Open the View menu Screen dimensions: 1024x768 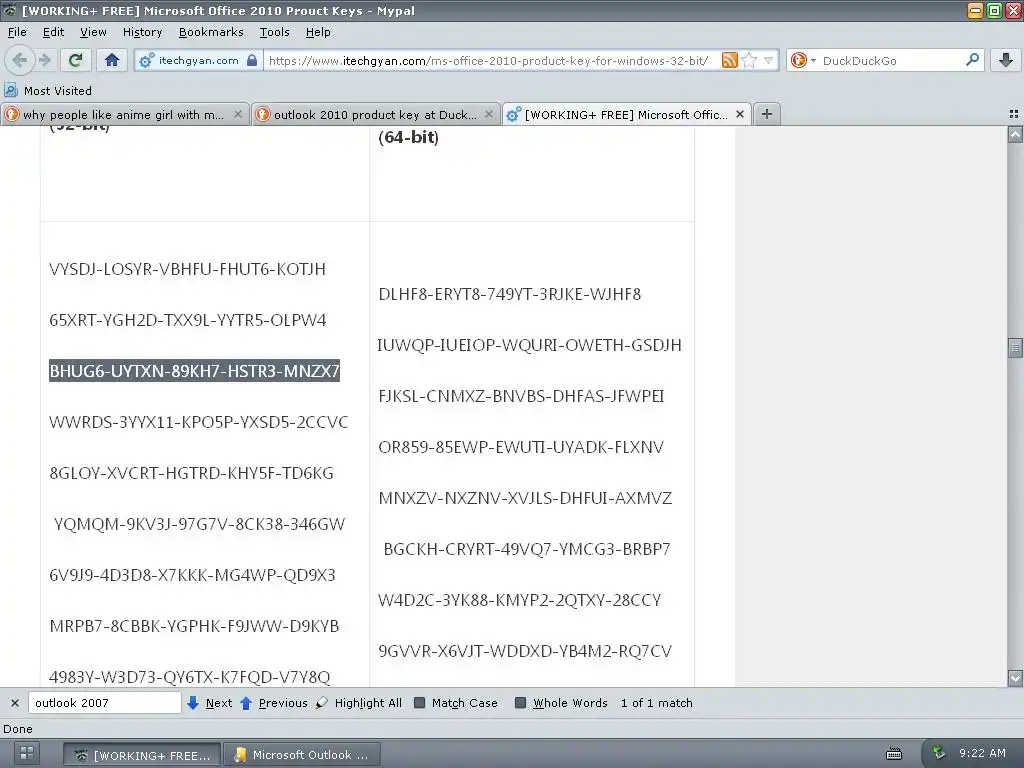click(x=93, y=32)
